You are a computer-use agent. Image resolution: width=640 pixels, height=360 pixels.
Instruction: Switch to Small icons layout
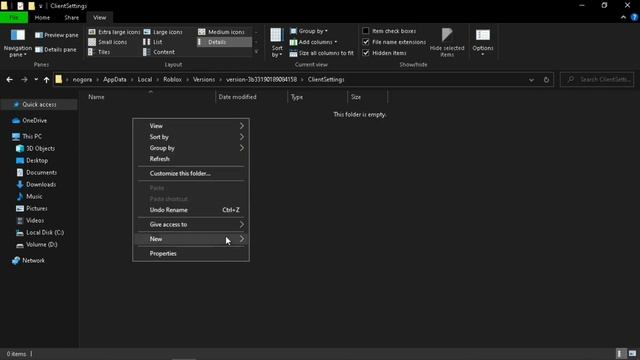click(x=108, y=42)
